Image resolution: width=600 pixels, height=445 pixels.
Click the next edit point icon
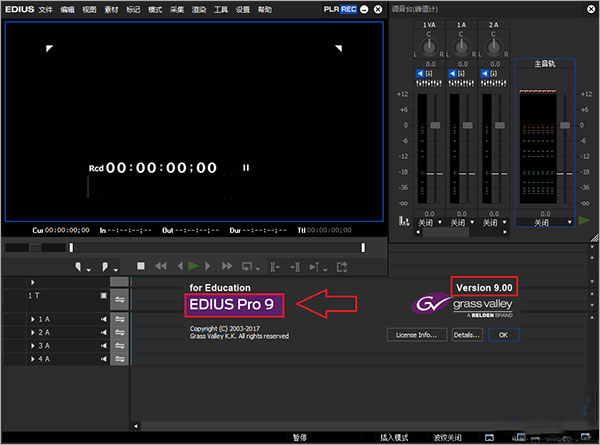(295, 267)
